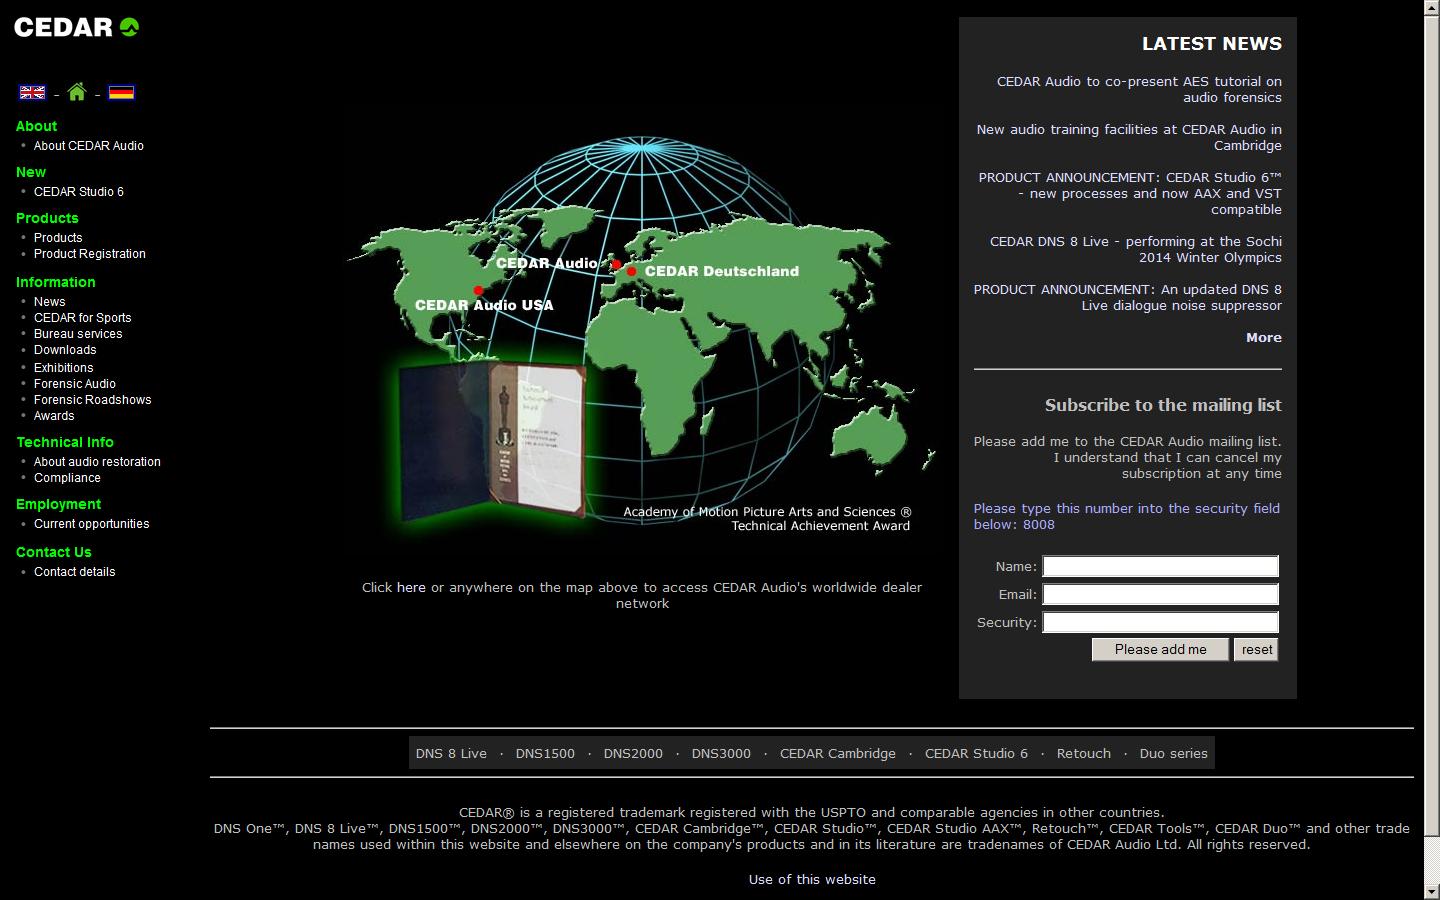
Task: Open the About CEDAR Audio menu item
Action: pos(89,146)
